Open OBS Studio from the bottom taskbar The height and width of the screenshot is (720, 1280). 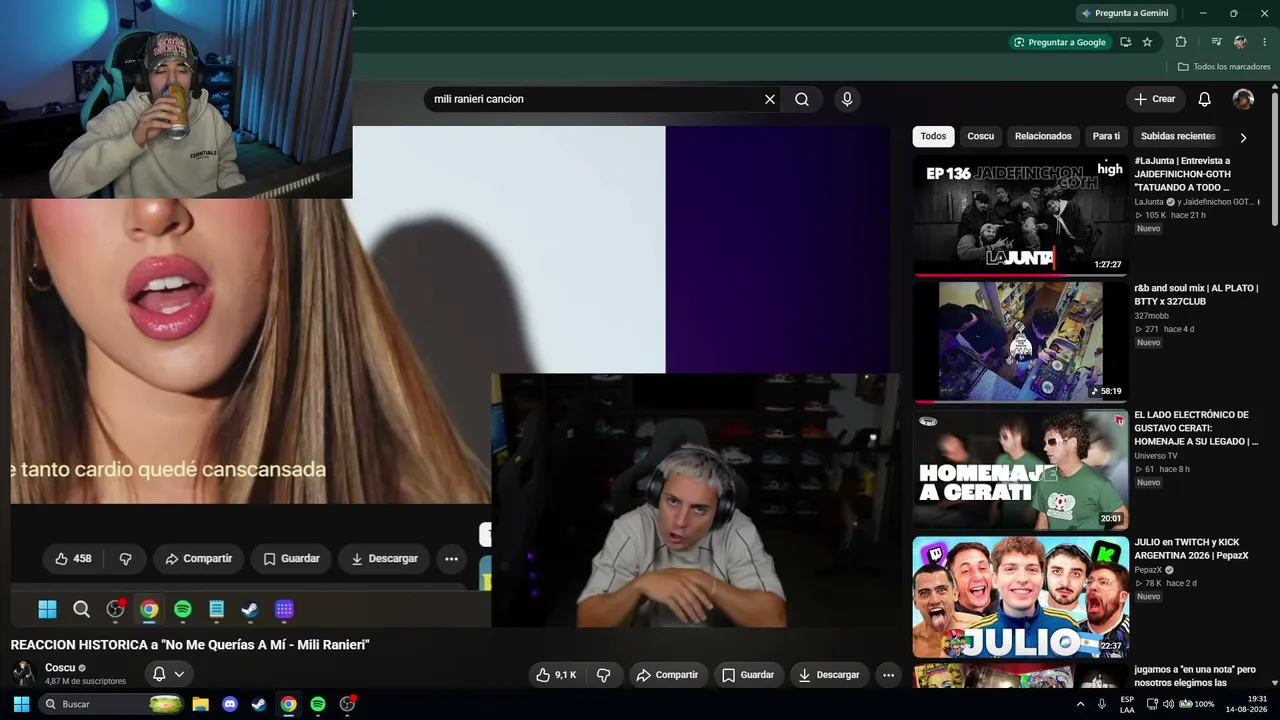347,704
